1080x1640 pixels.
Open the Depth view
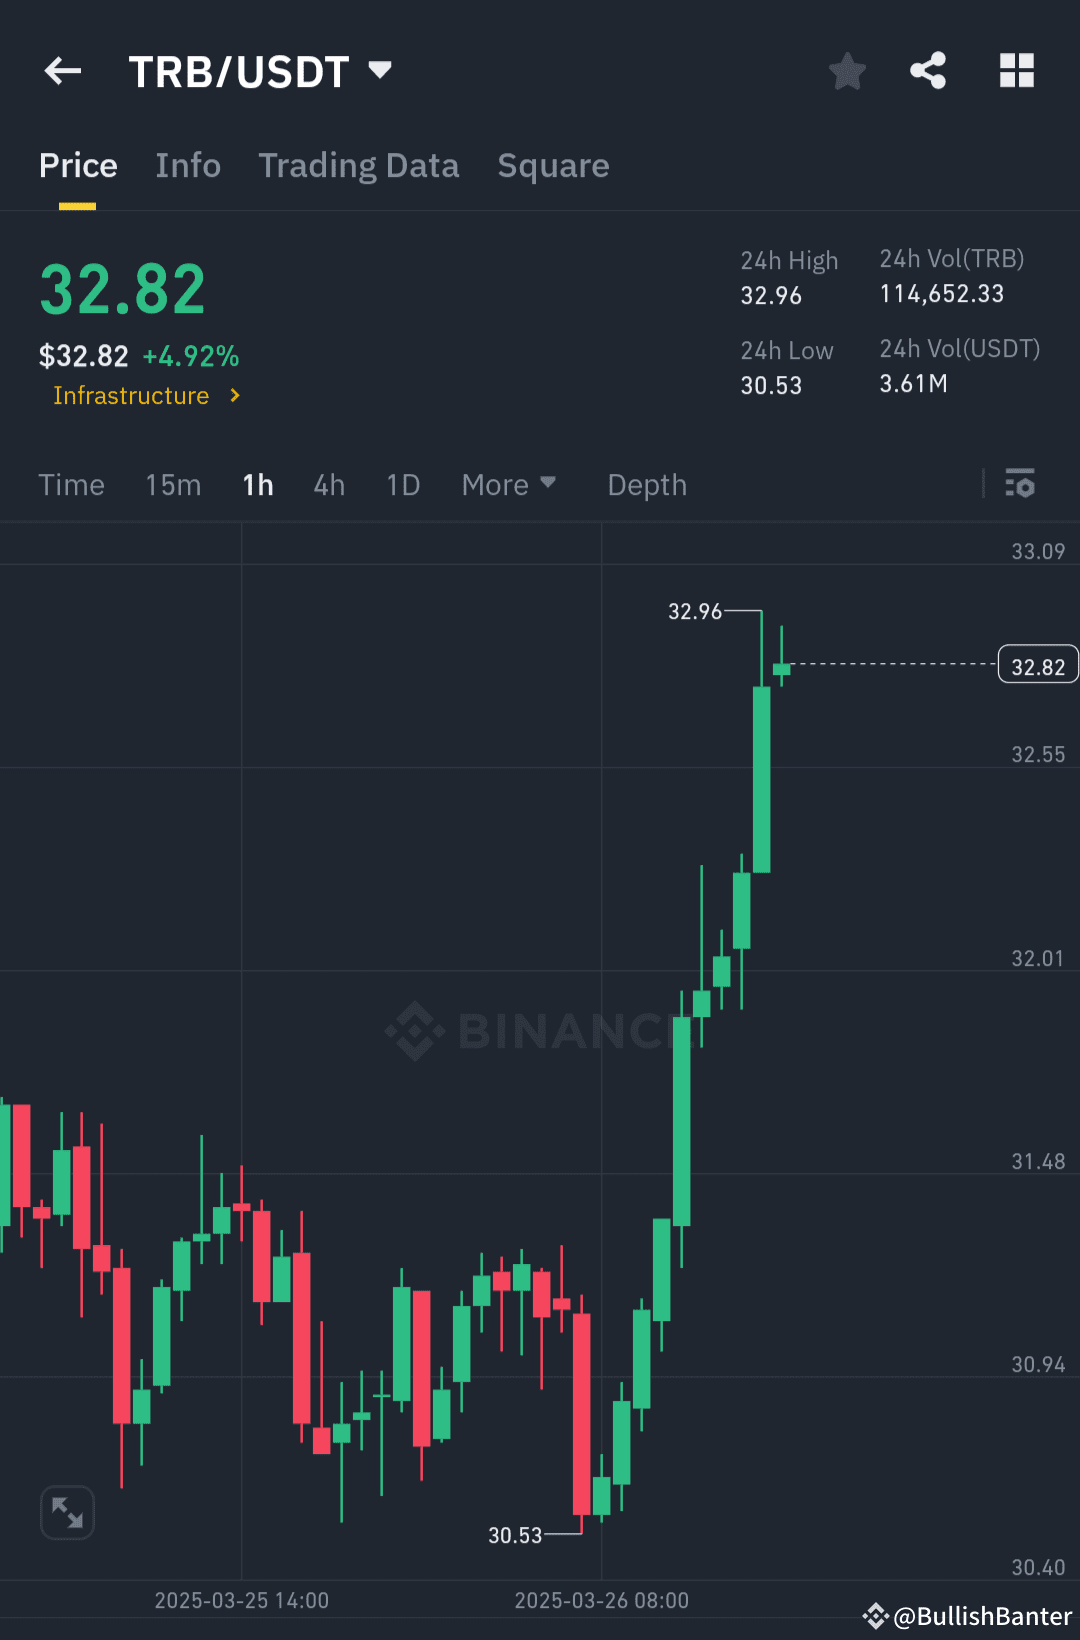click(646, 484)
